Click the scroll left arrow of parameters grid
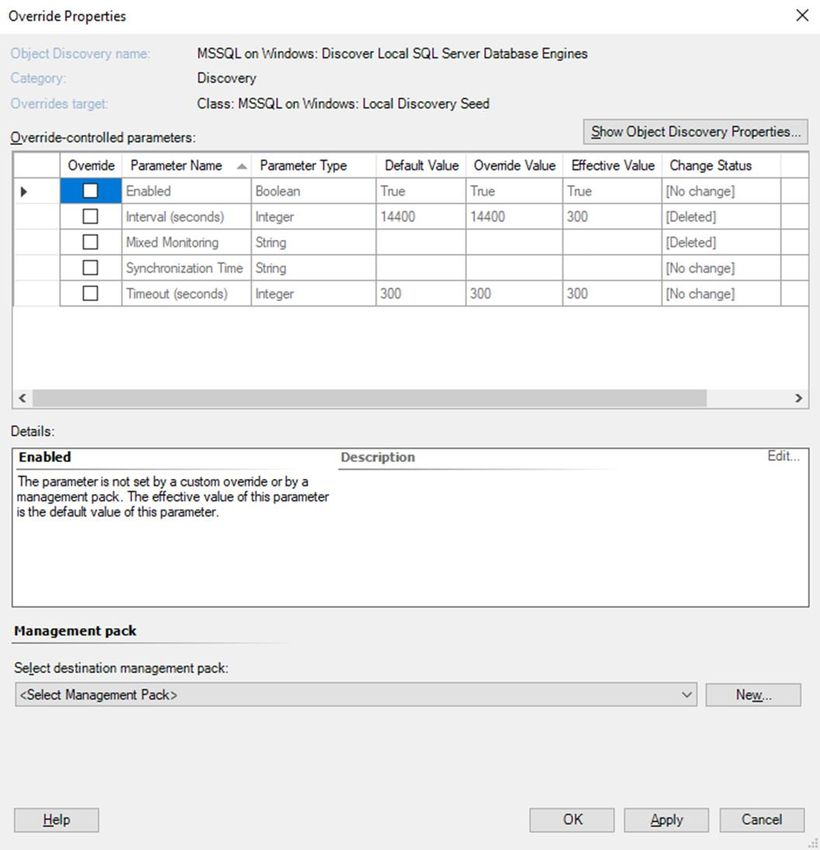Viewport: 820px width, 850px height. [x=22, y=398]
